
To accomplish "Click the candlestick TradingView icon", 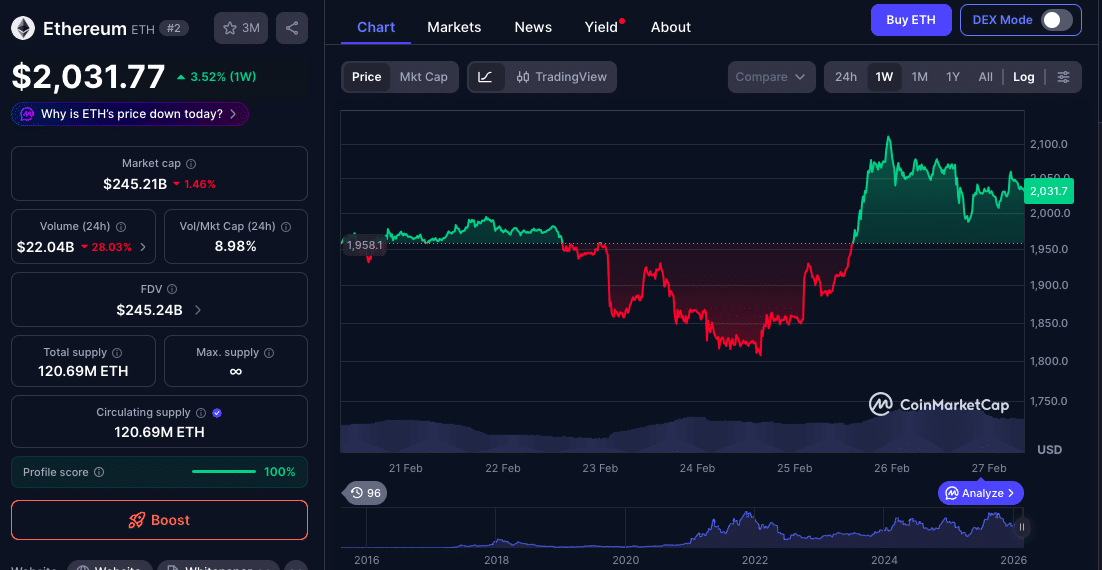I will pyautogui.click(x=523, y=77).
